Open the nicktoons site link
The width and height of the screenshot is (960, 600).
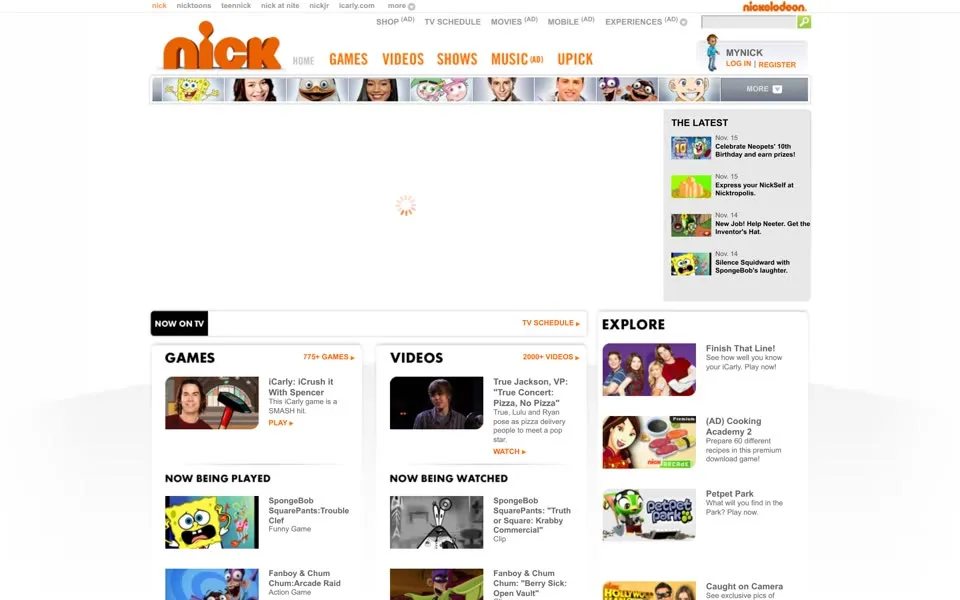click(193, 6)
